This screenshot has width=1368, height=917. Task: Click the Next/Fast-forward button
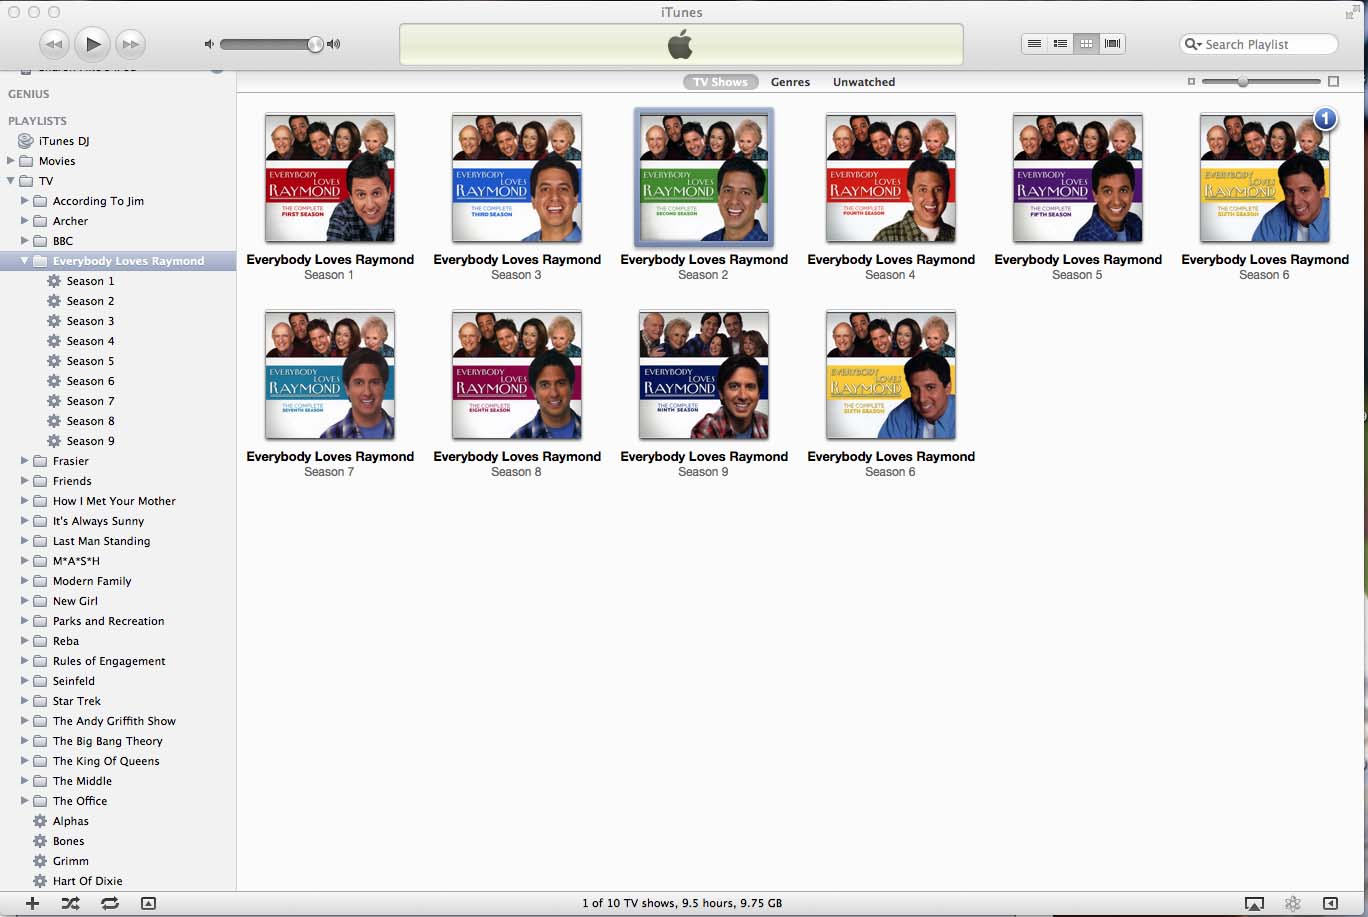pyautogui.click(x=130, y=44)
